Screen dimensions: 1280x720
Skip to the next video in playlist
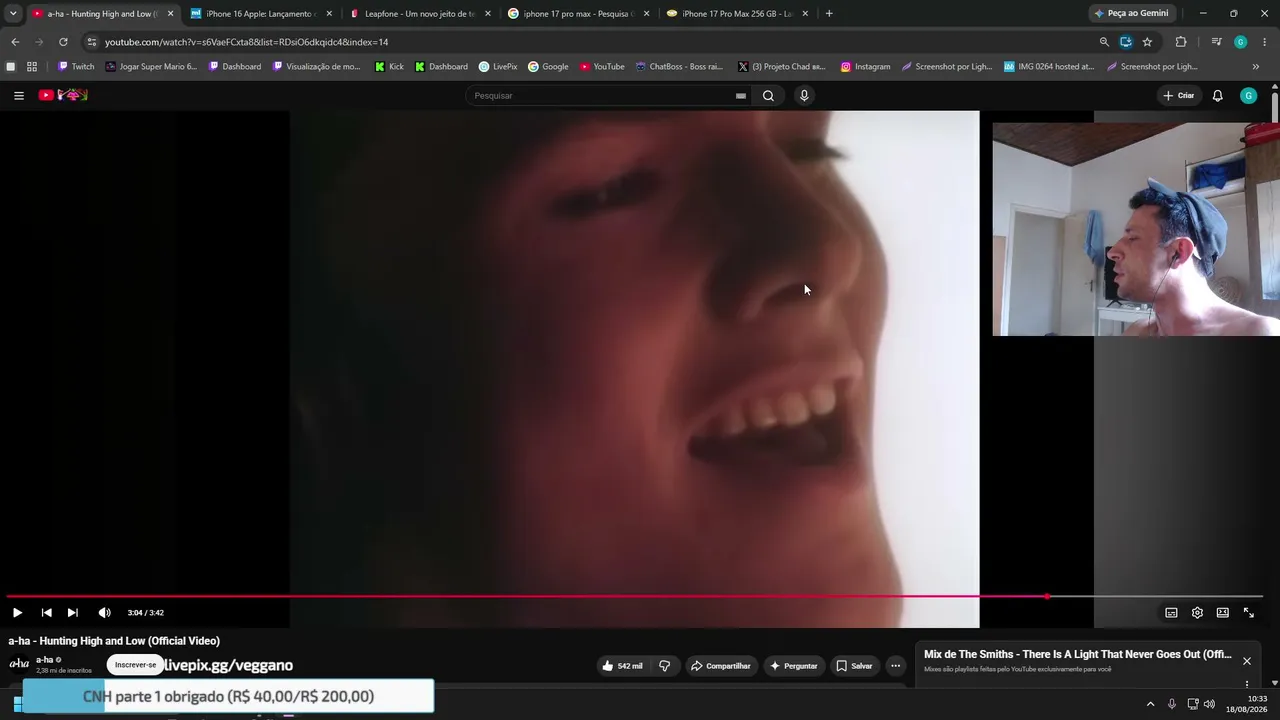click(72, 613)
